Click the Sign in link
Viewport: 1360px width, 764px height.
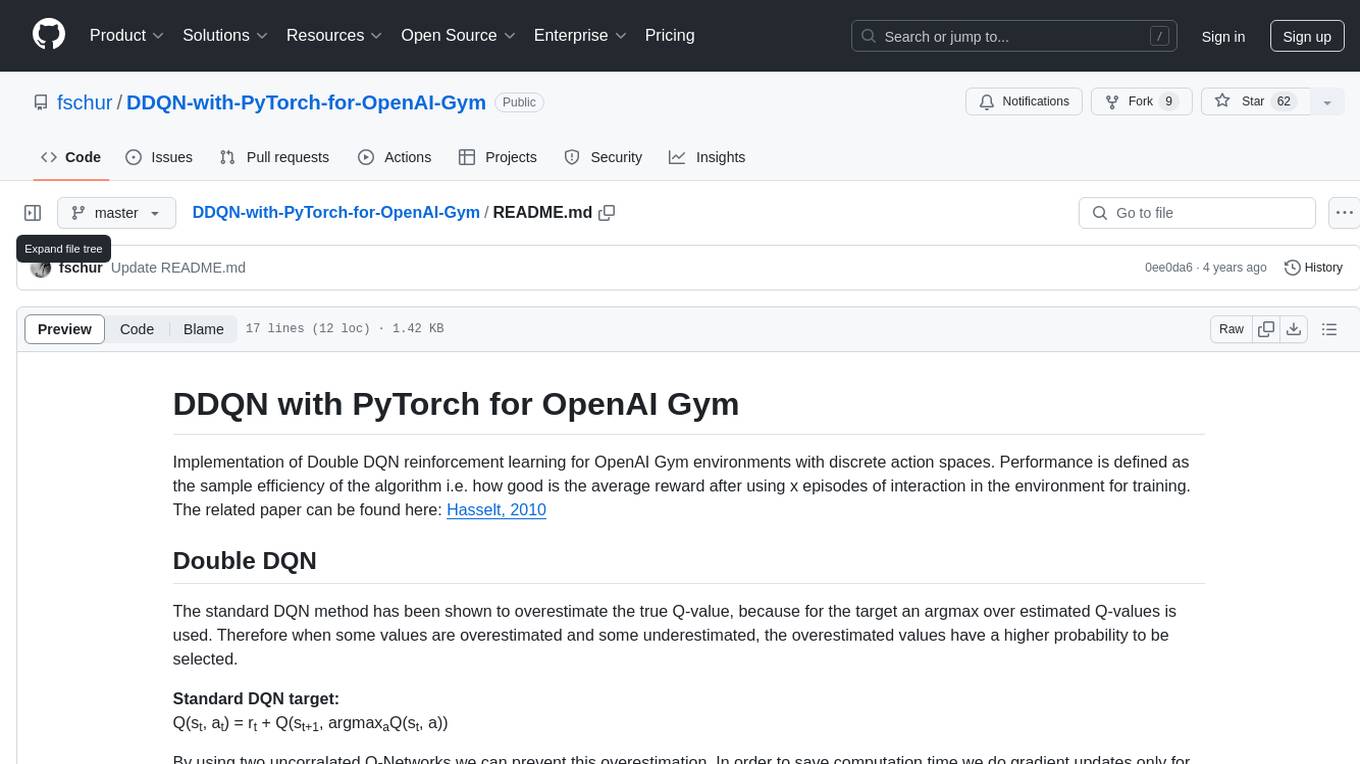(1223, 36)
